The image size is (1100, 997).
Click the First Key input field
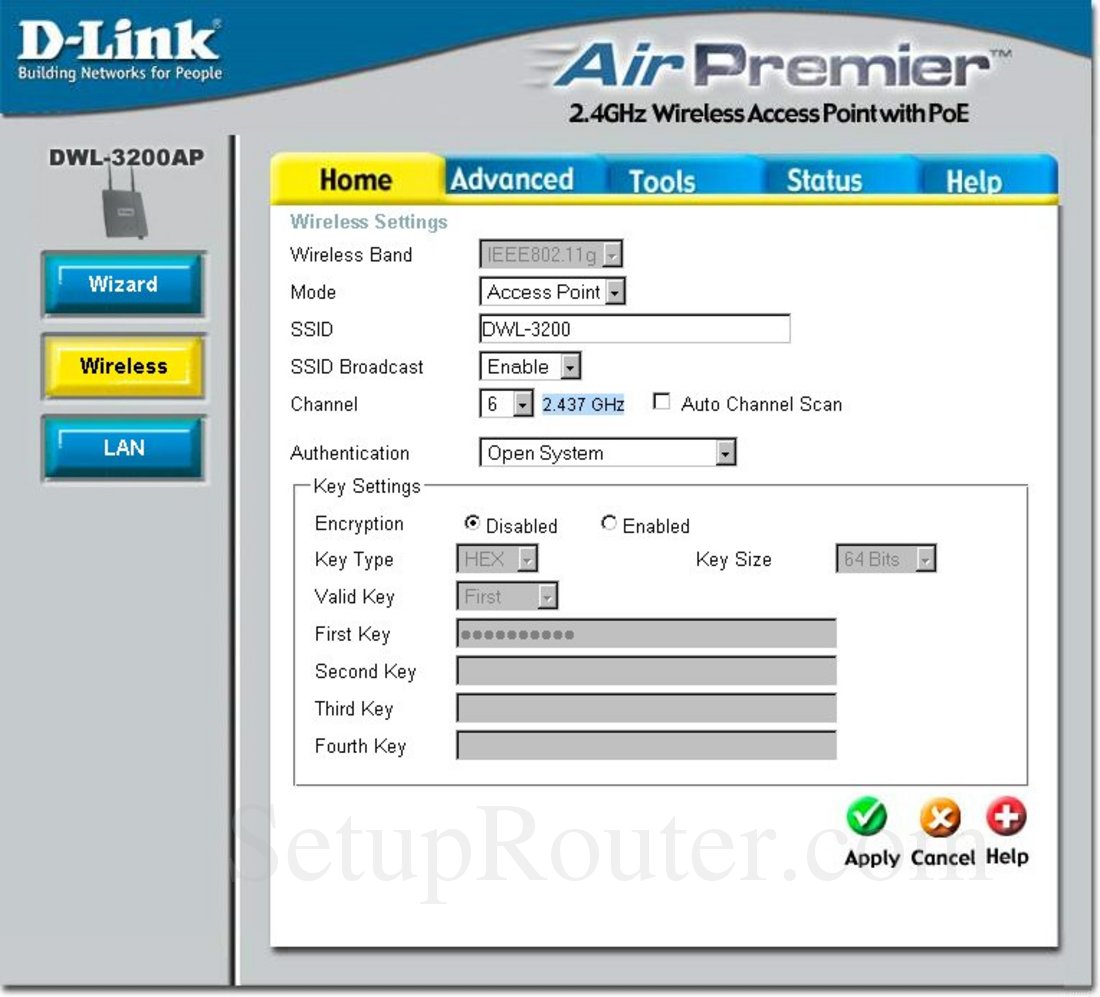point(646,634)
